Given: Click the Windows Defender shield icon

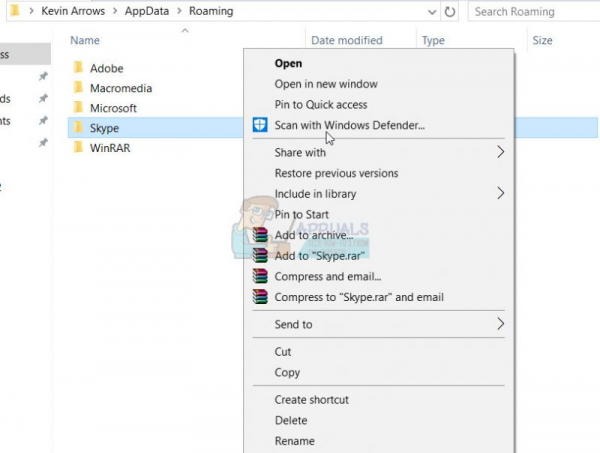Looking at the screenshot, I should tap(260, 125).
